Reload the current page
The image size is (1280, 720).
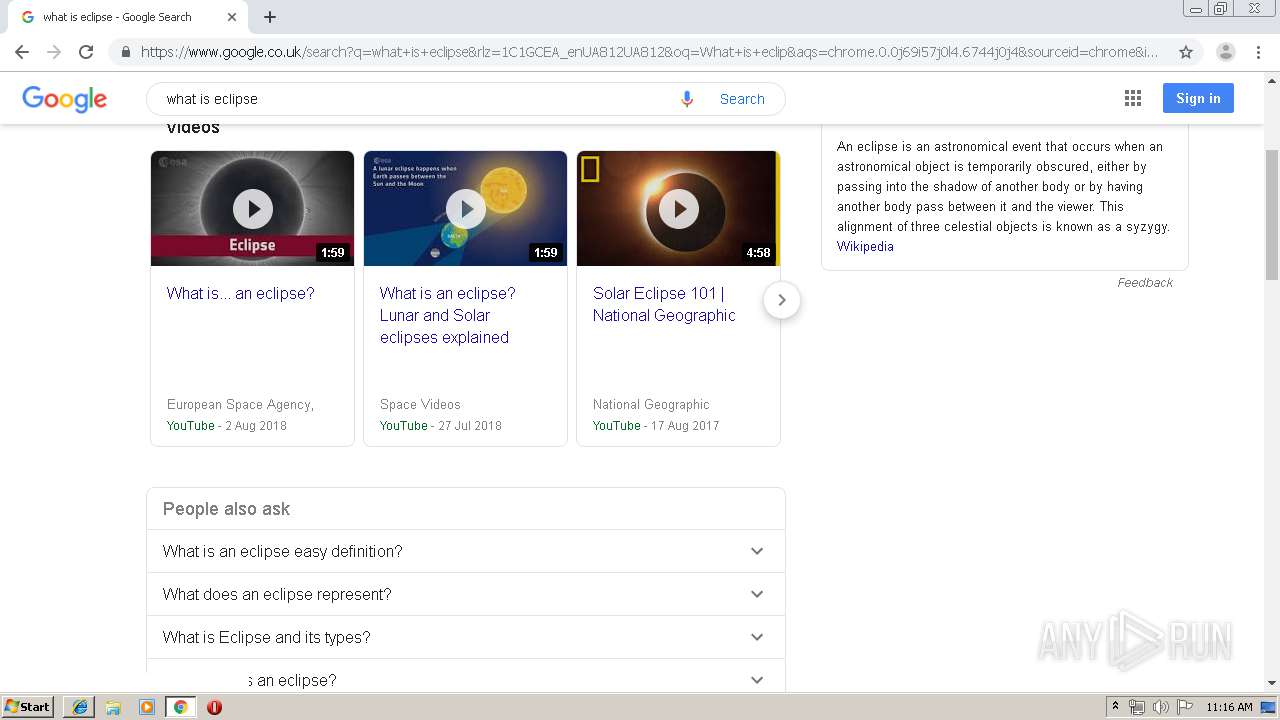tap(86, 52)
